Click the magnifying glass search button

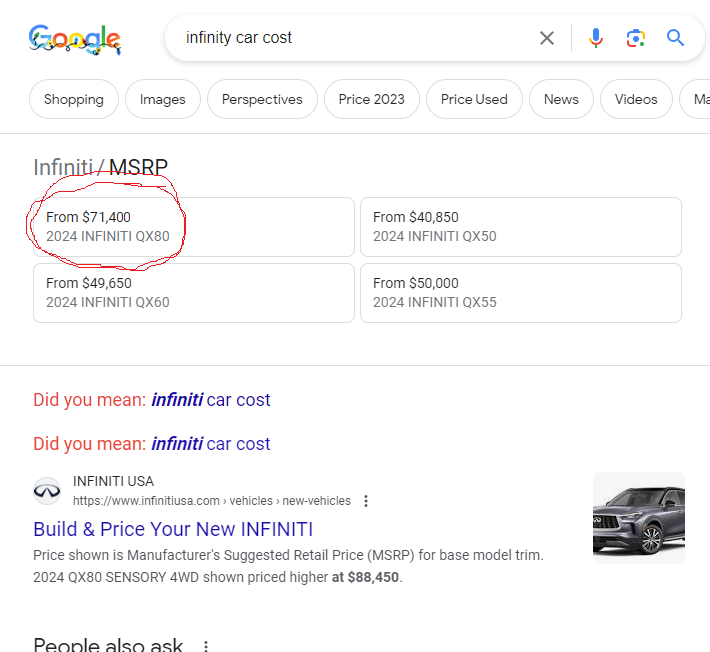pyautogui.click(x=676, y=38)
